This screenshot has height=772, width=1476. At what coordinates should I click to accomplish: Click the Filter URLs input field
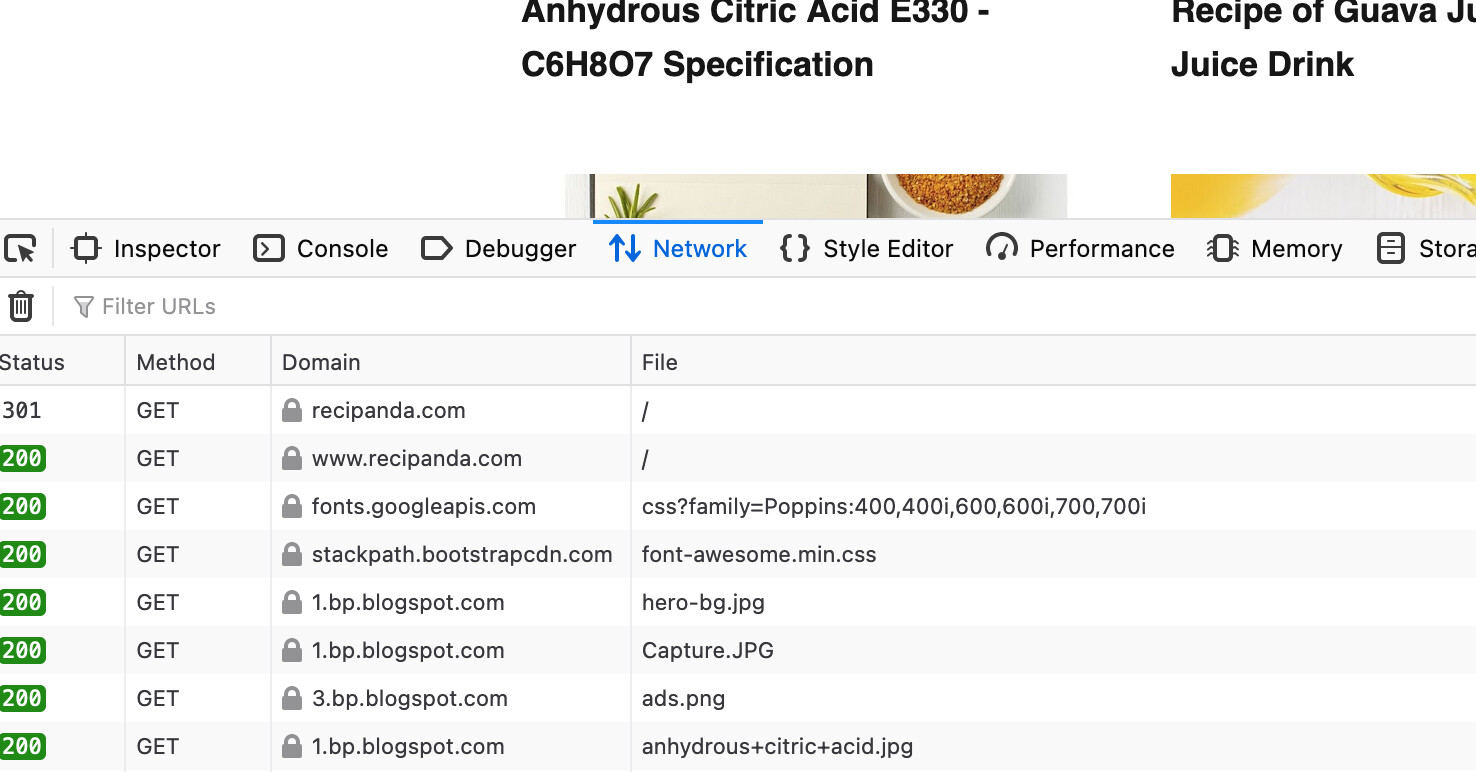400,306
